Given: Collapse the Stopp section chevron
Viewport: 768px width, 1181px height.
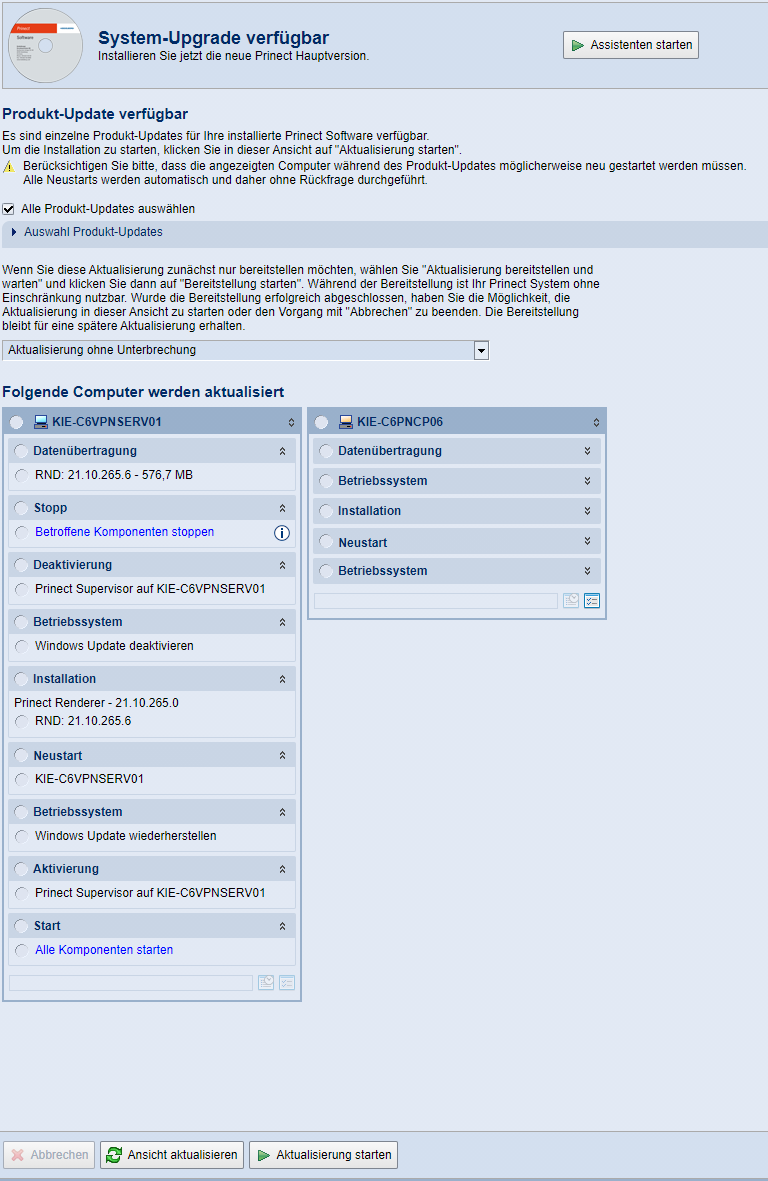Looking at the screenshot, I should pyautogui.click(x=282, y=508).
